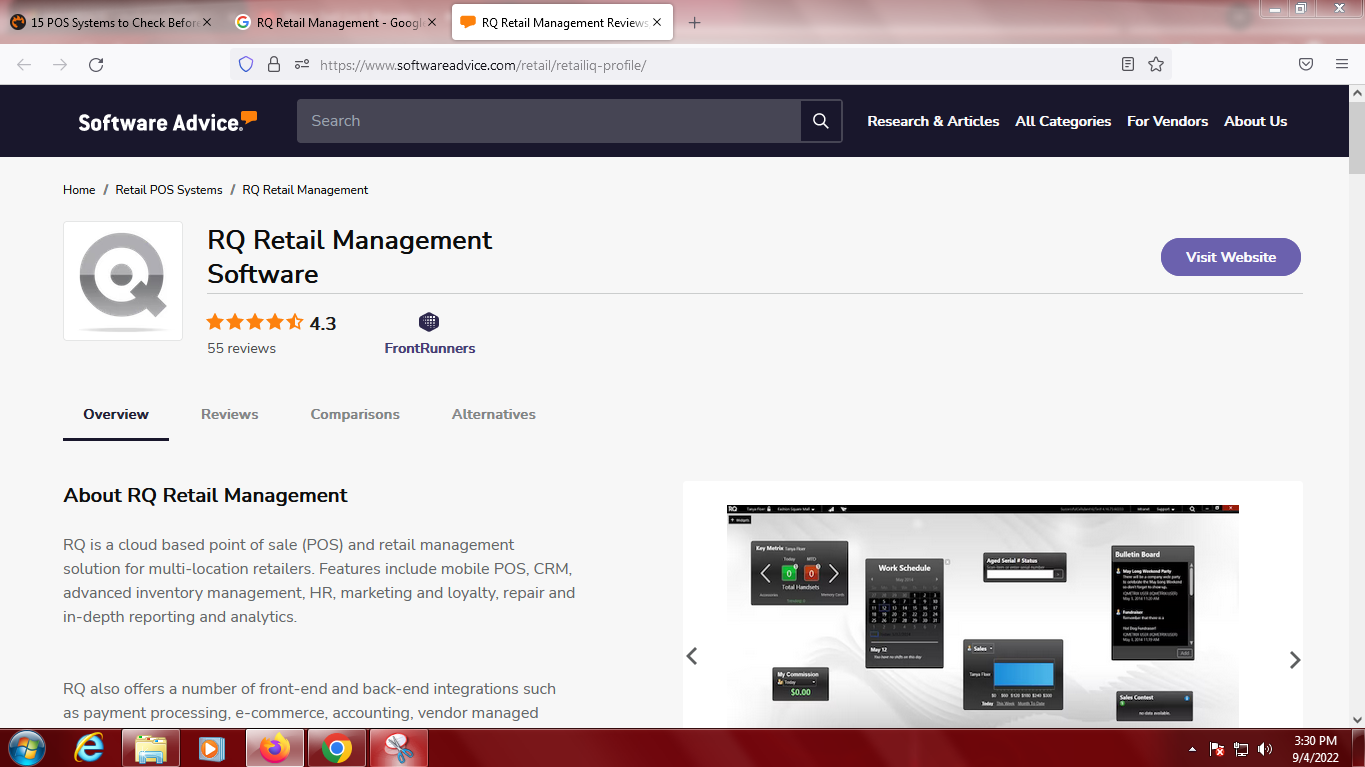Open the Windows Start menu
1365x767 pixels.
[x=27, y=748]
